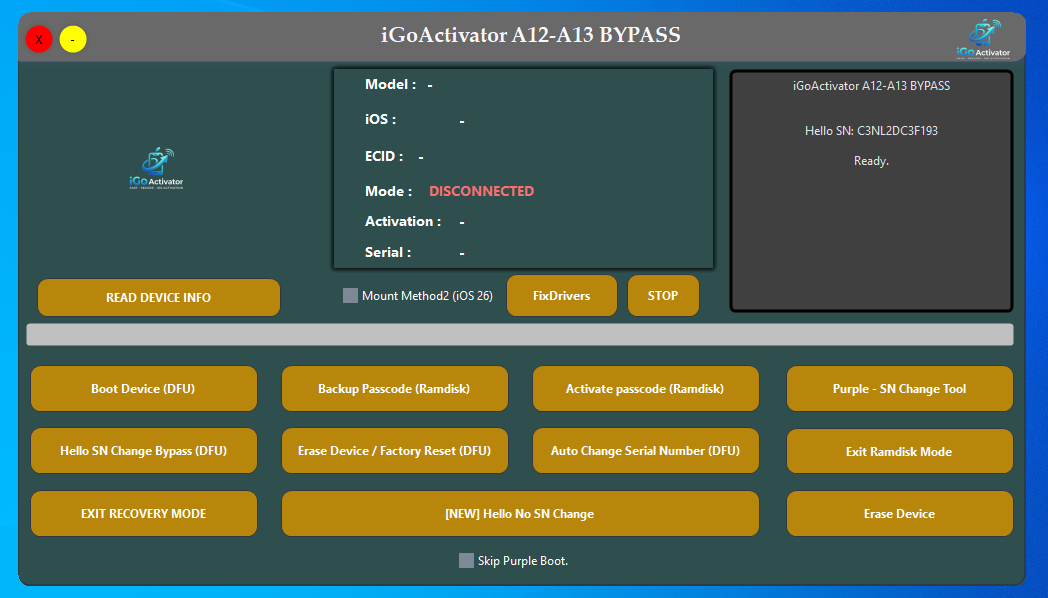The image size is (1048, 598).
Task: Click EXIT RECOVERY MODE button
Action: (144, 514)
